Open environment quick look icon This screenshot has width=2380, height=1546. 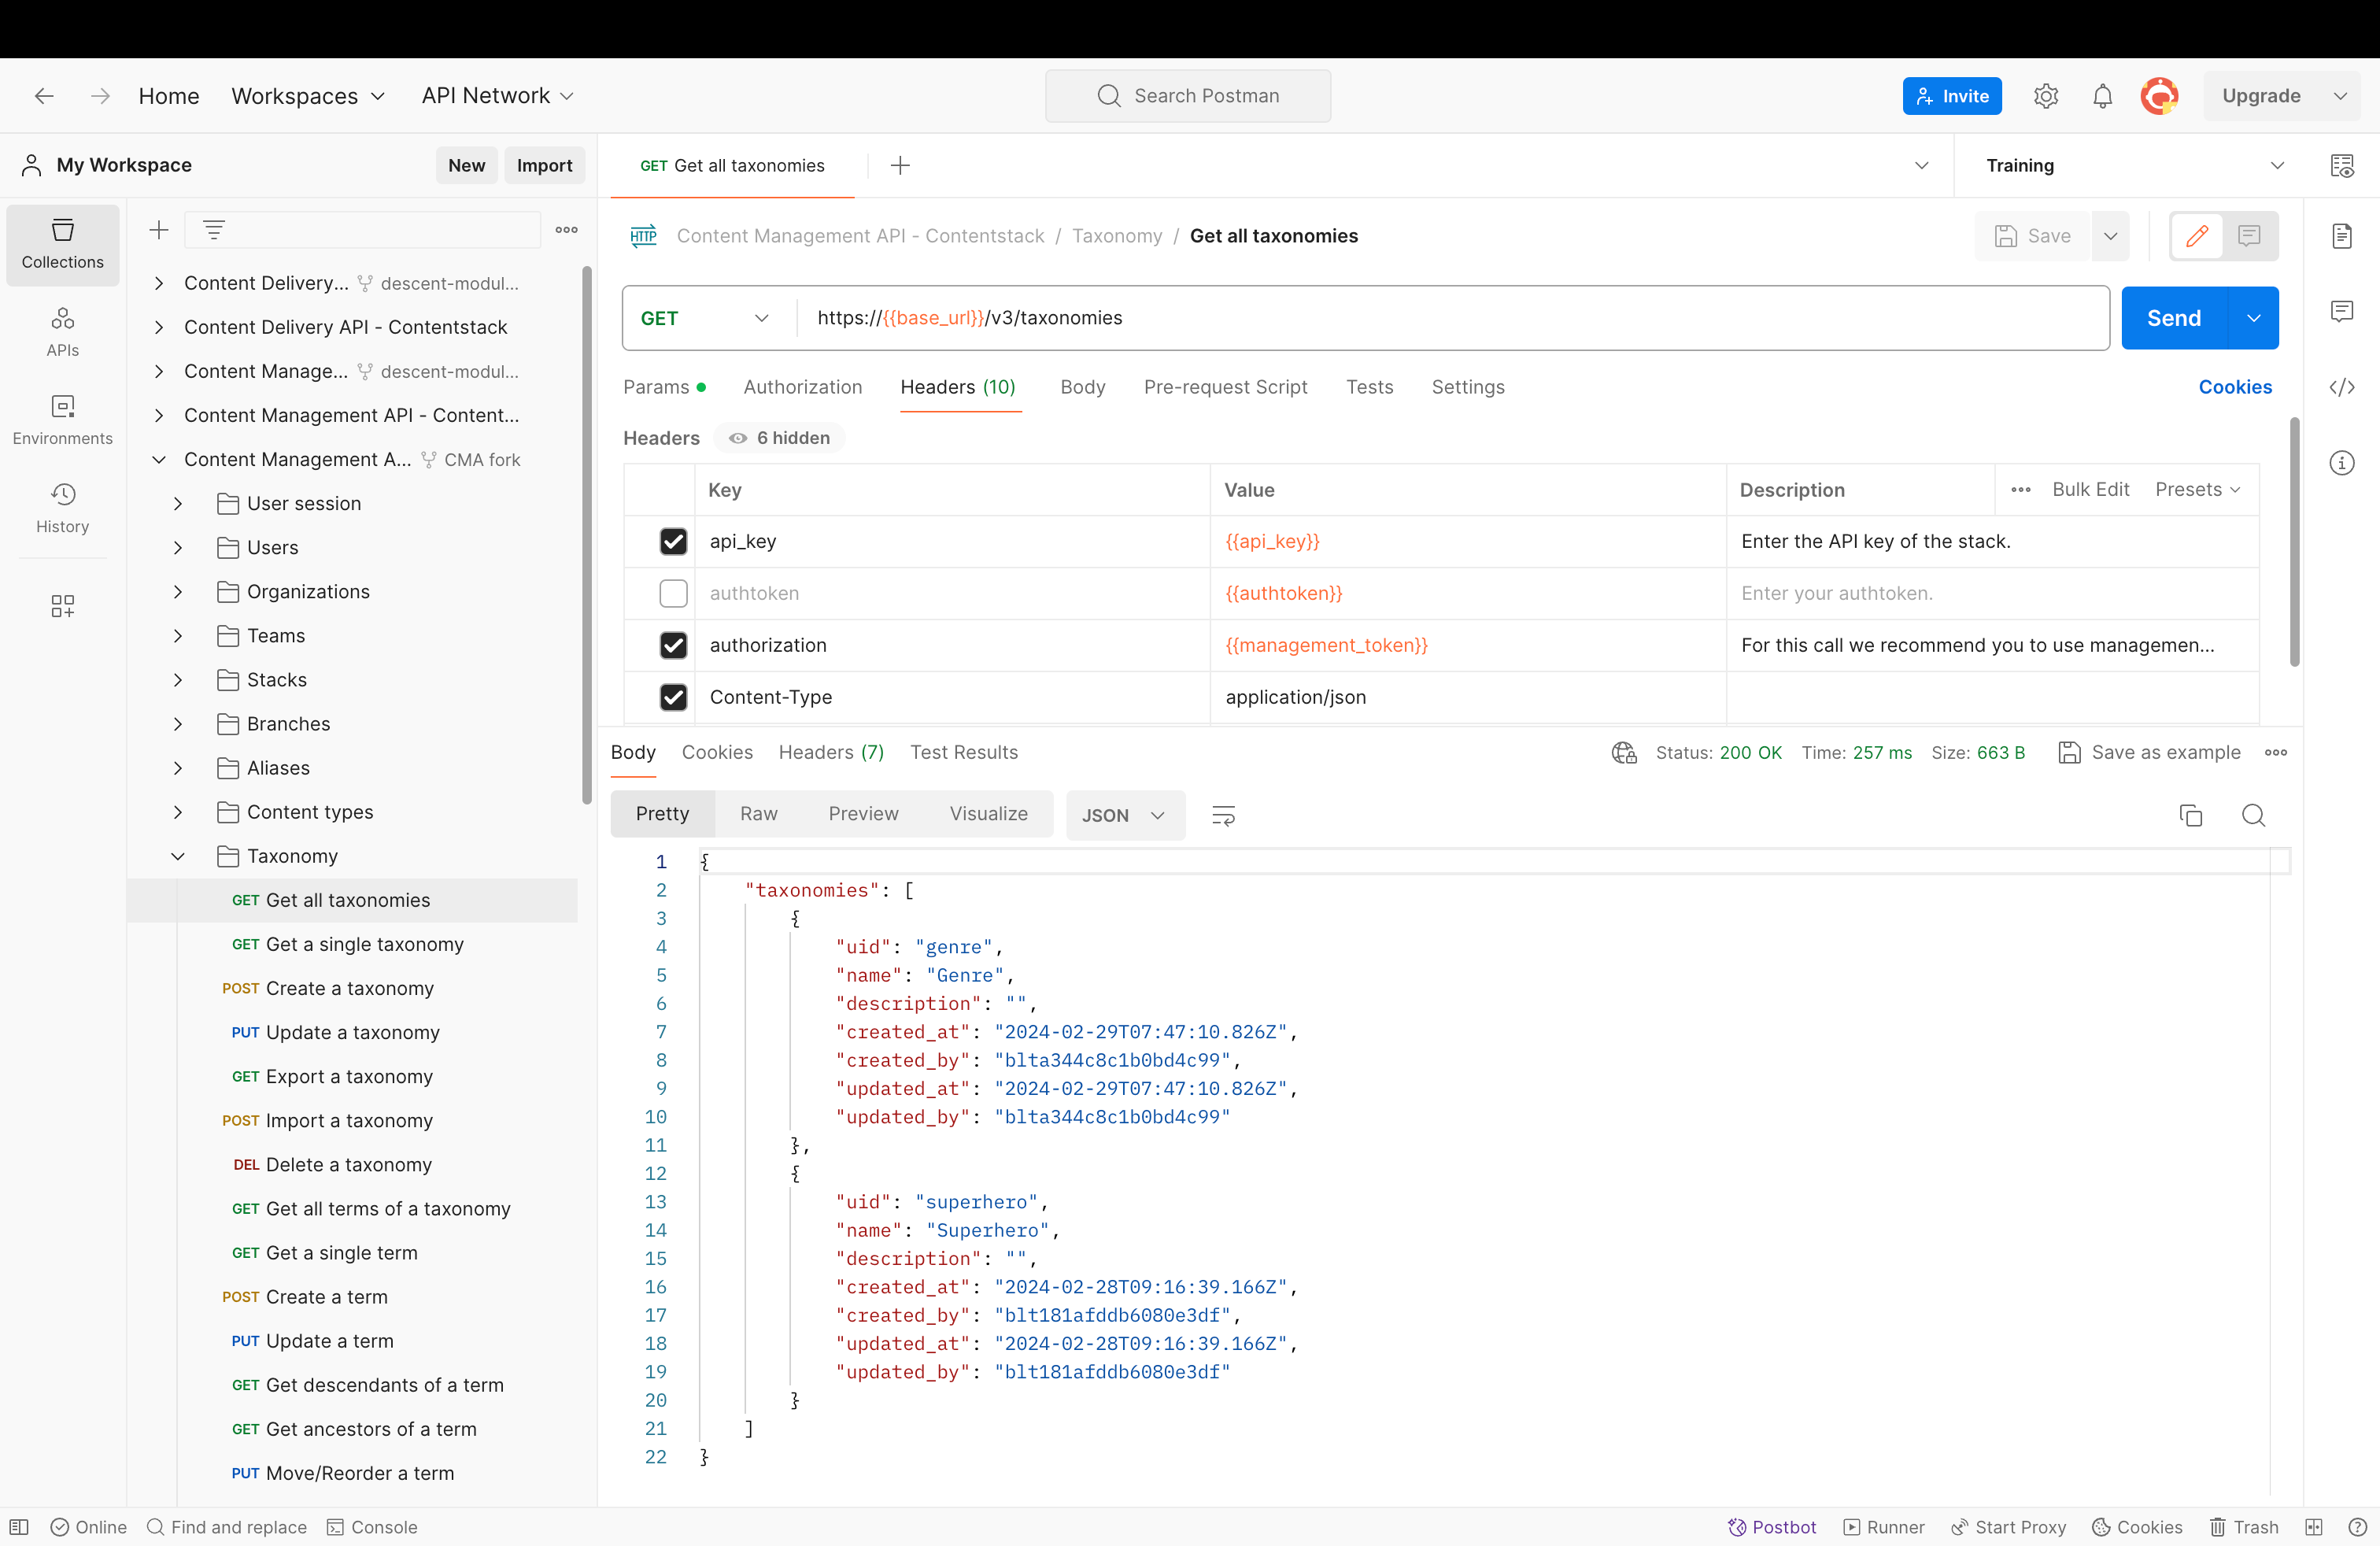[2342, 166]
